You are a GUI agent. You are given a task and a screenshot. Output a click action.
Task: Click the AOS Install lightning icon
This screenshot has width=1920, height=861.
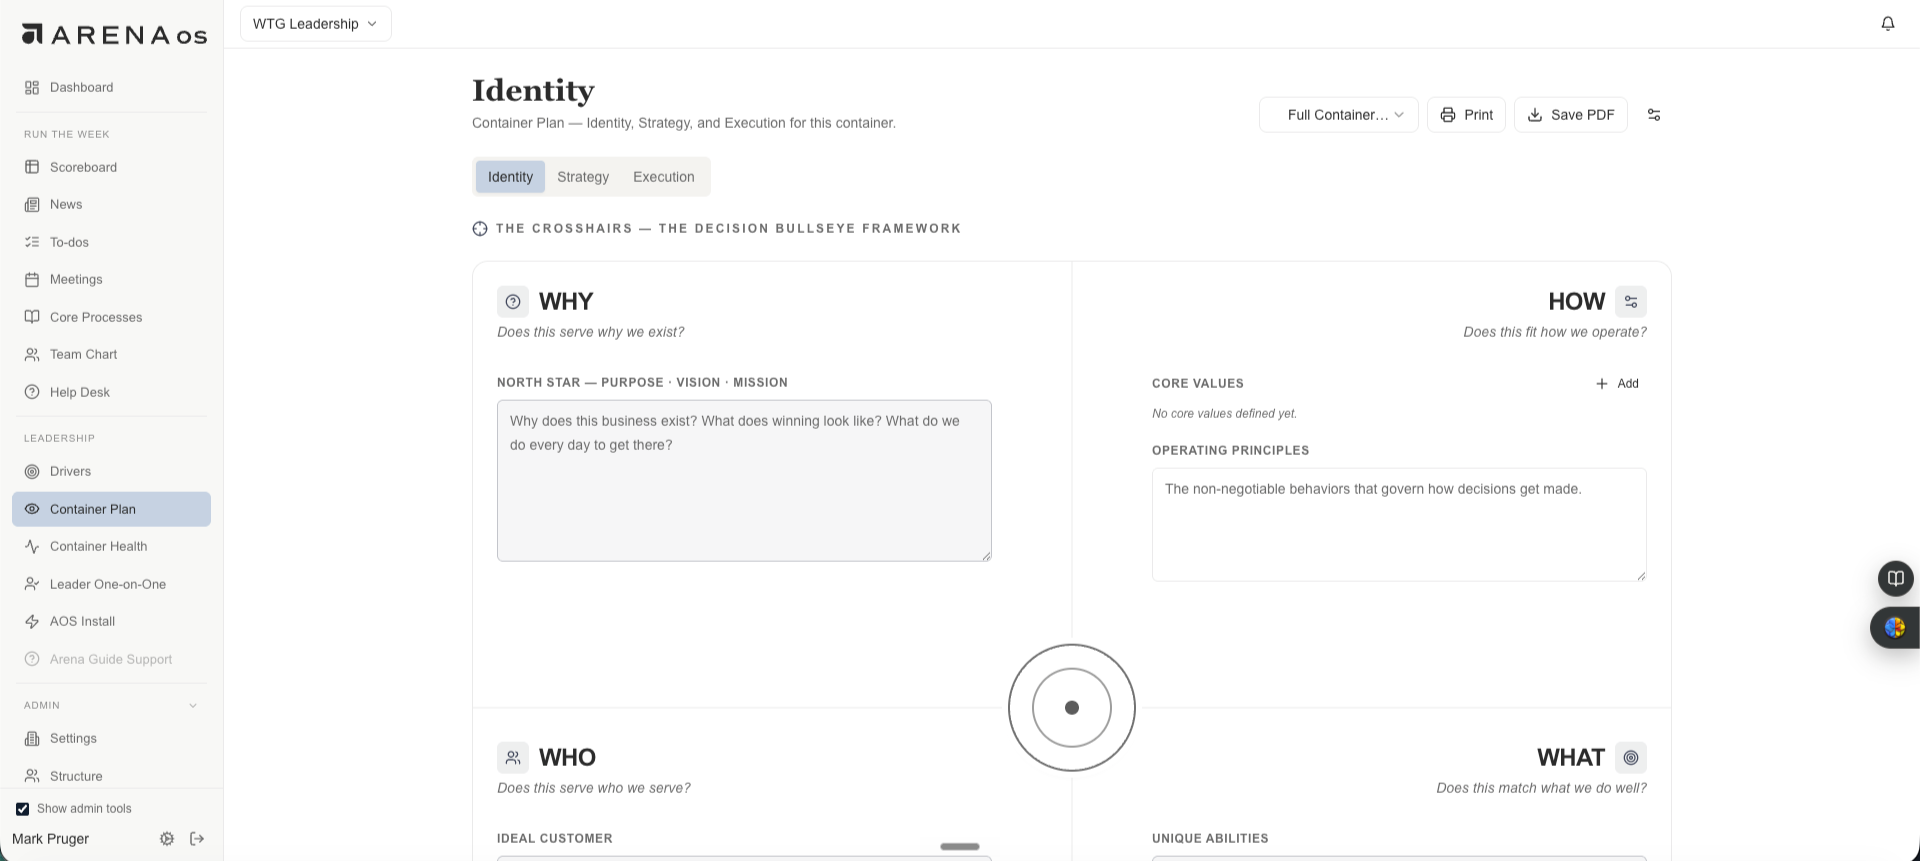point(32,621)
